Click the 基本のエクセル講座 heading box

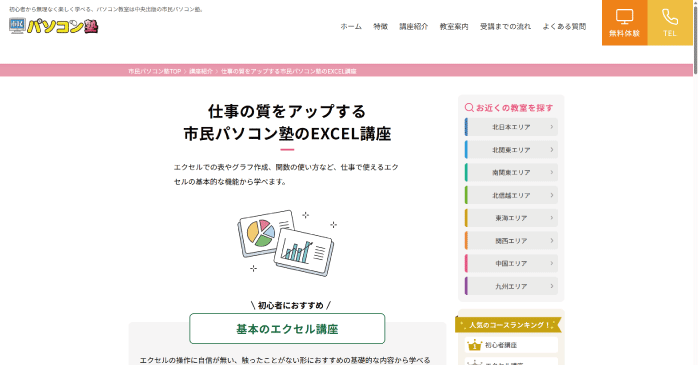[x=287, y=328]
